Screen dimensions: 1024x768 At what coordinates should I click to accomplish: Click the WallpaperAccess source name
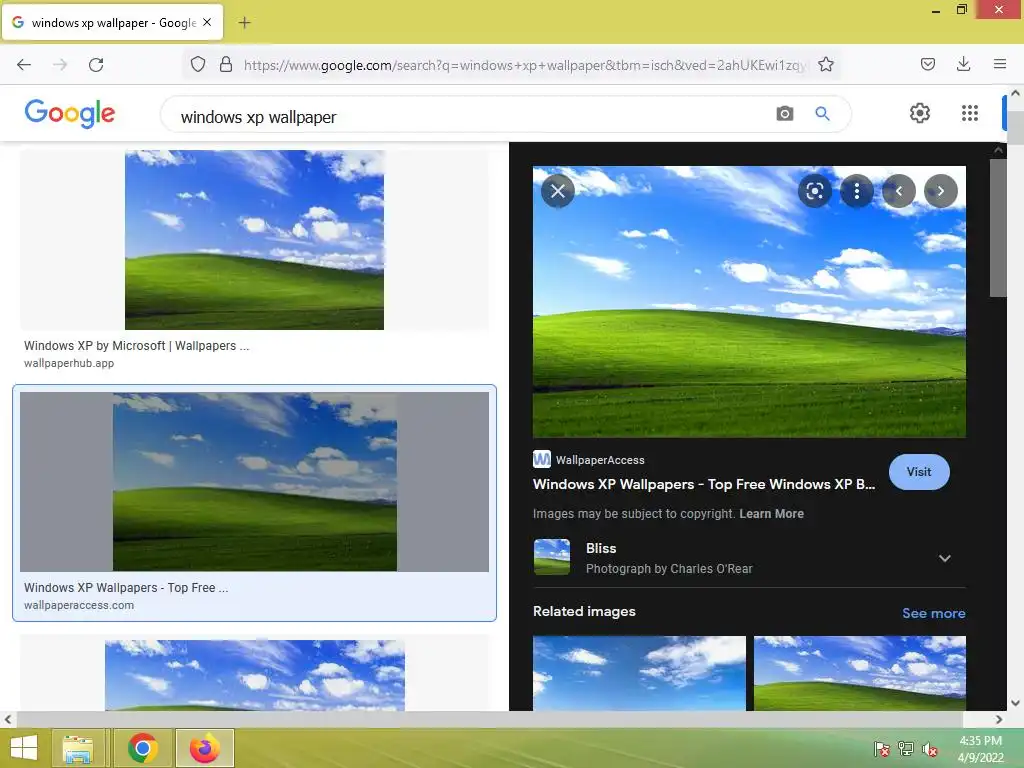600,460
